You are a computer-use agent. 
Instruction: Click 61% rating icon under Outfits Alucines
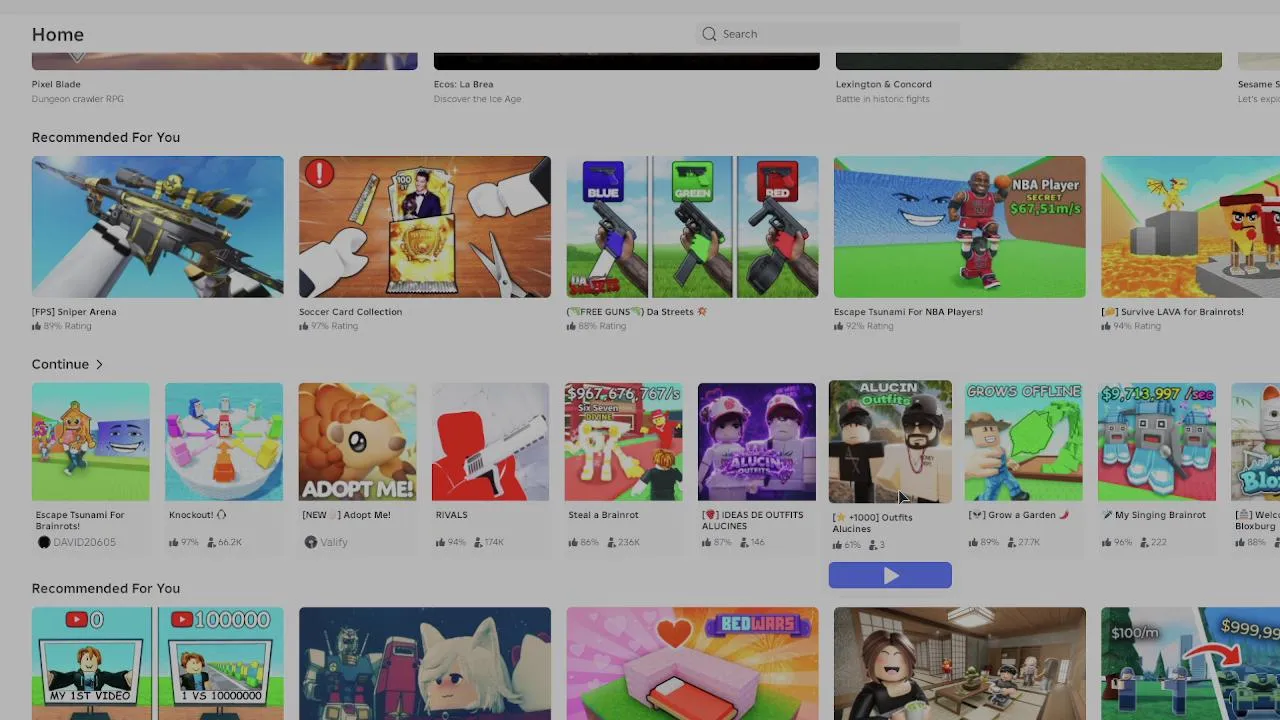[x=838, y=545]
